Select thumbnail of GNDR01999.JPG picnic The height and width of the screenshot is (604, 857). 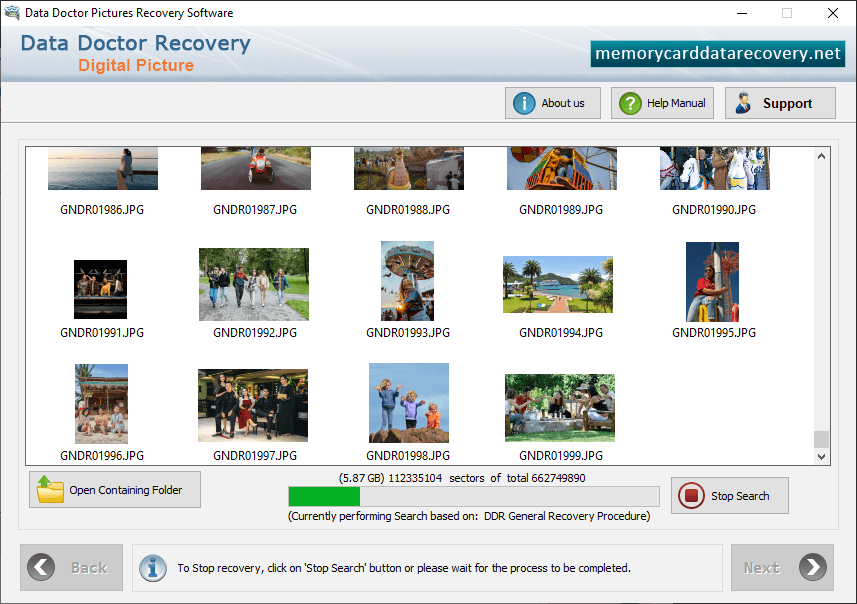click(x=560, y=408)
